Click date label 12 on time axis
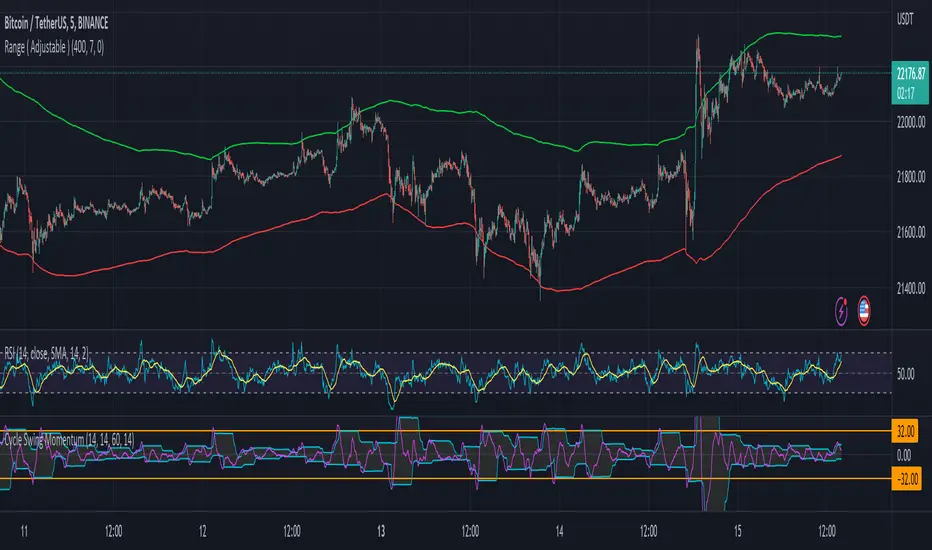 pyautogui.click(x=203, y=531)
